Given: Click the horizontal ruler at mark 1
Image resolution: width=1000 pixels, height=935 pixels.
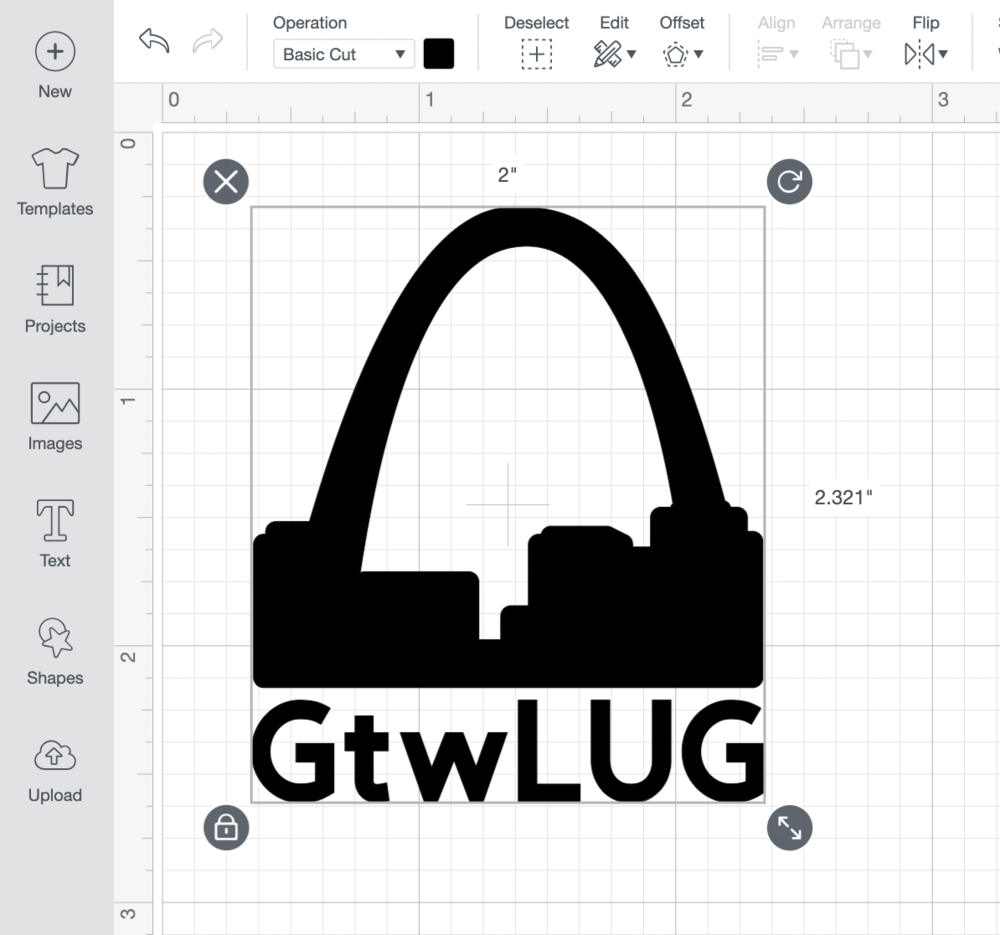Looking at the screenshot, I should [x=429, y=99].
